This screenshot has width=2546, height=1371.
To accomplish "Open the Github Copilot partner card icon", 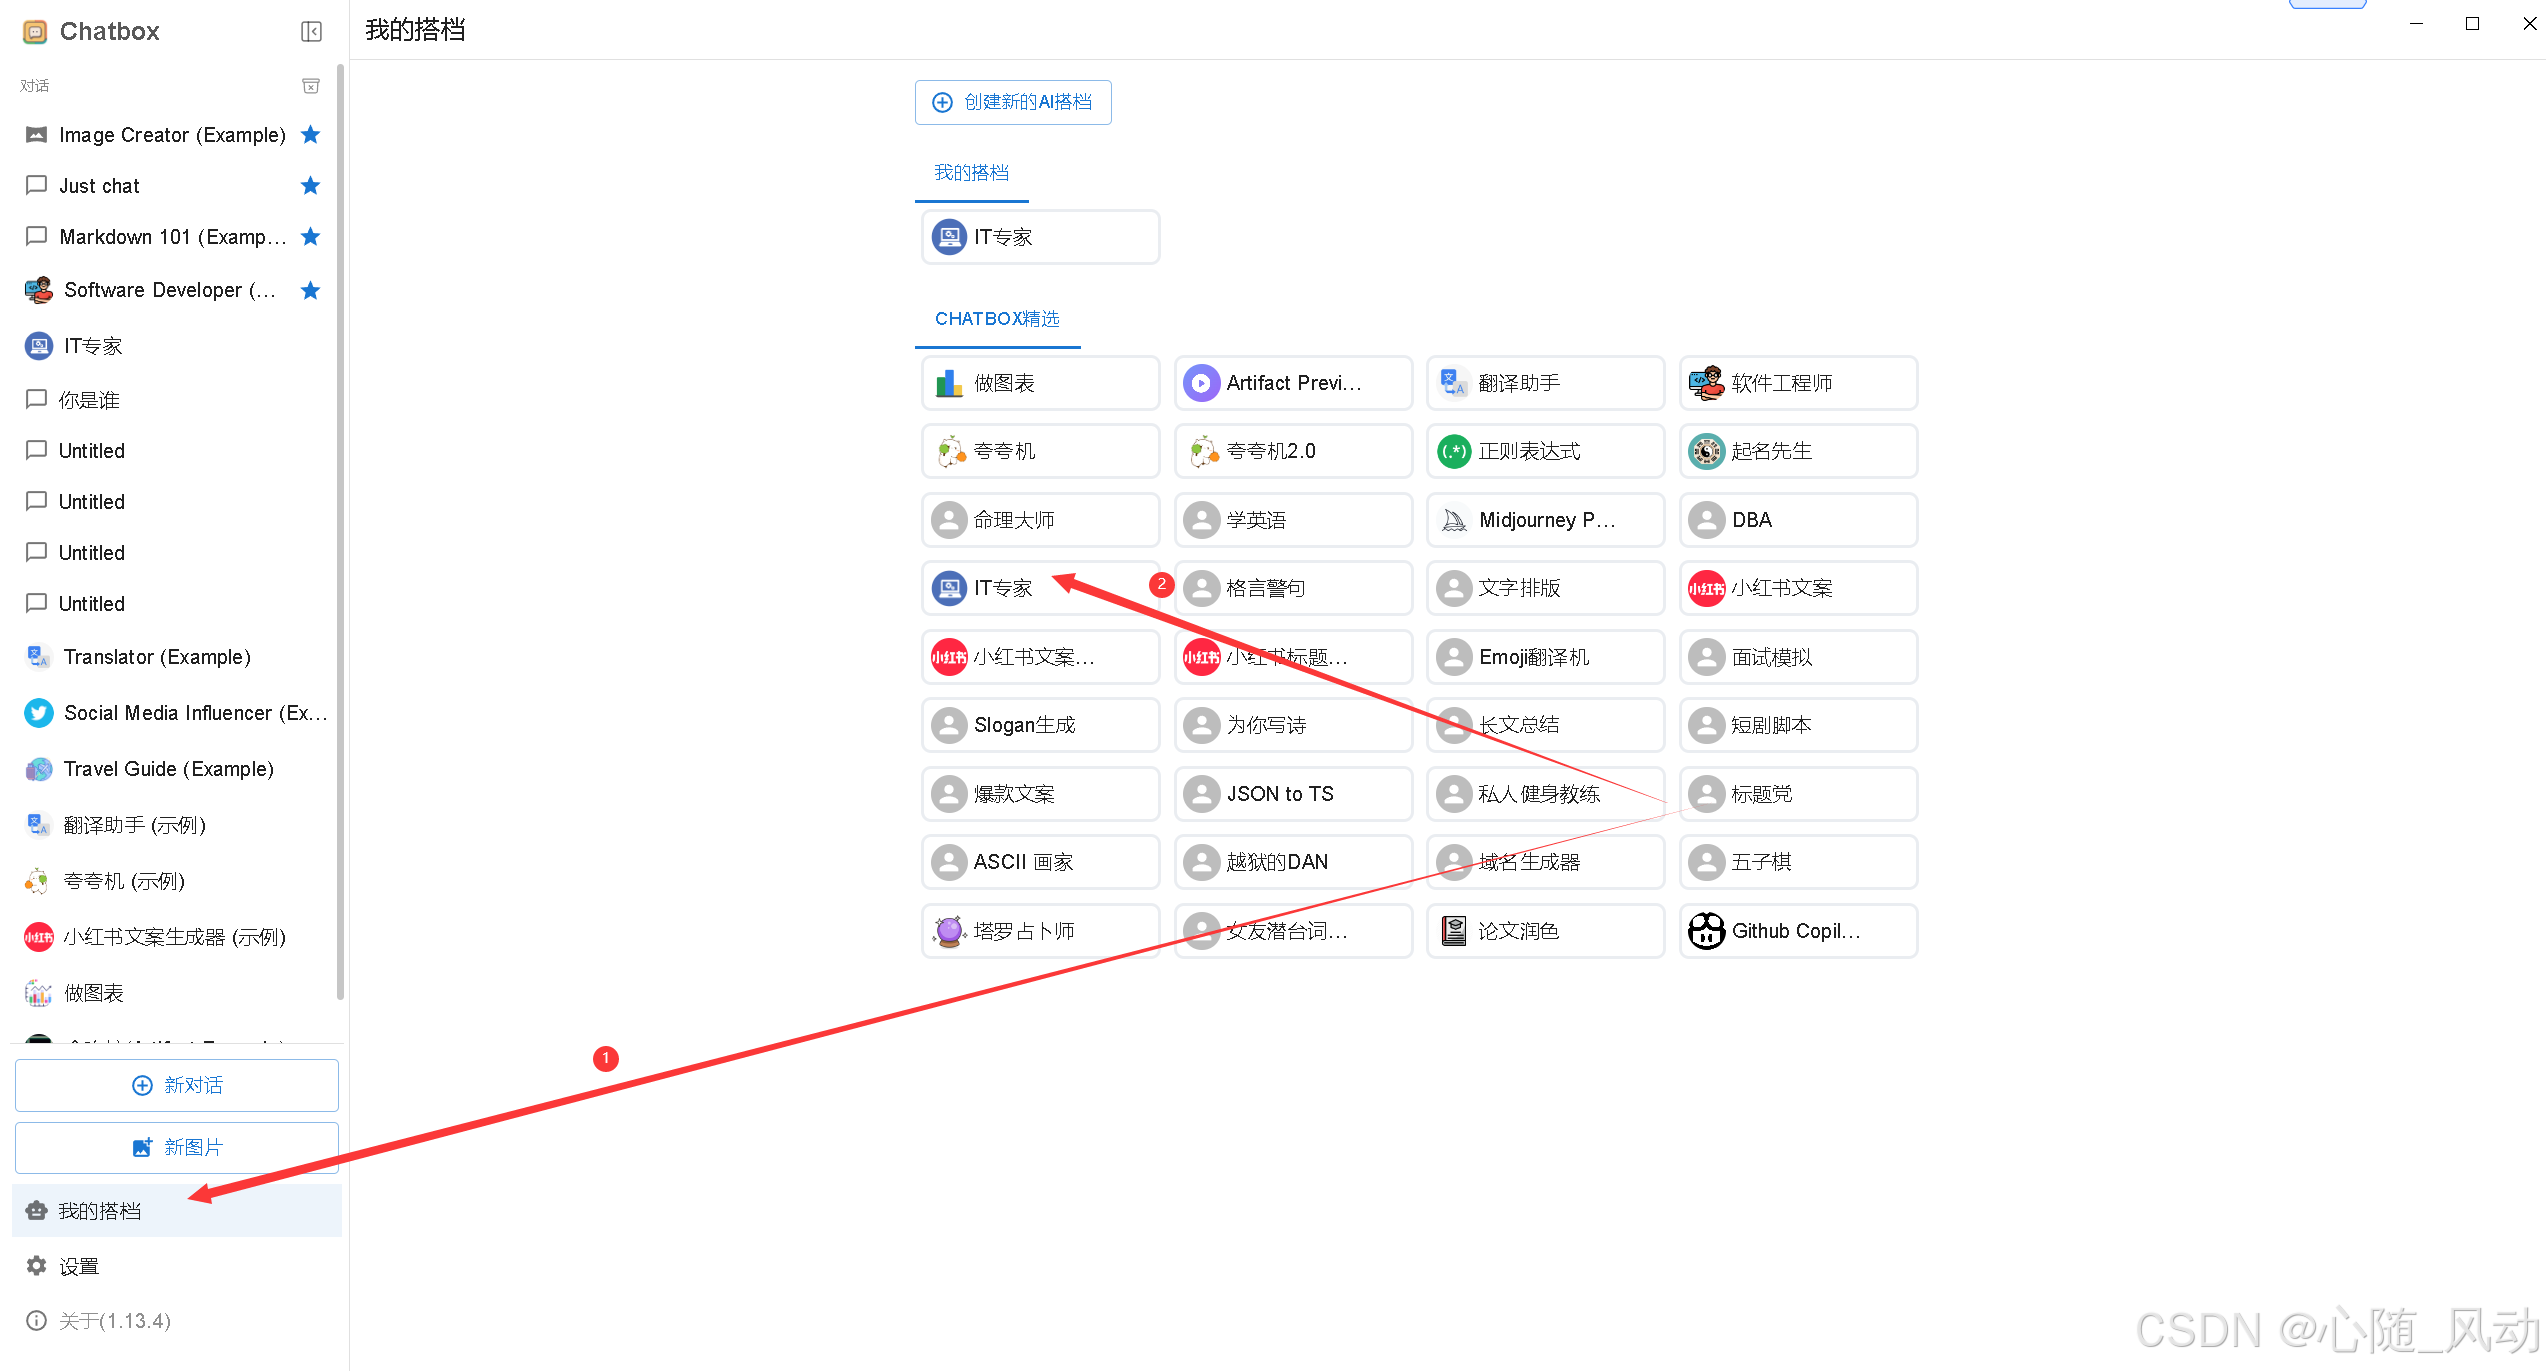I will point(1706,931).
